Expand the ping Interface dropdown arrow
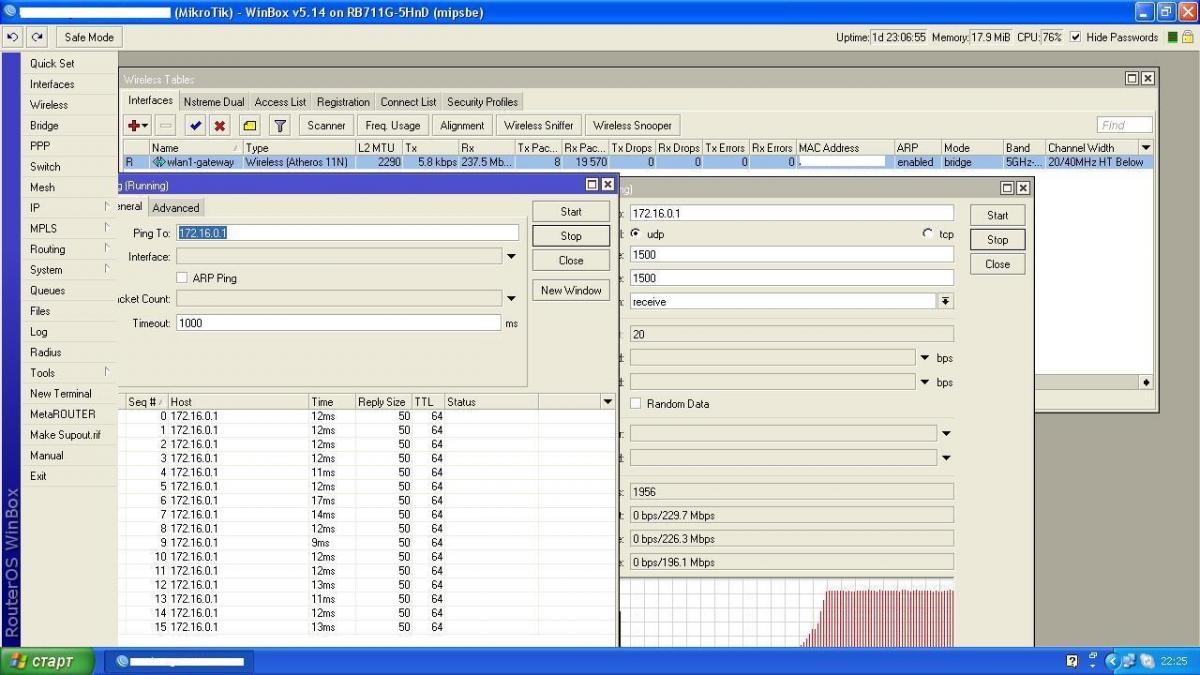The width and height of the screenshot is (1200, 675). tap(511, 257)
